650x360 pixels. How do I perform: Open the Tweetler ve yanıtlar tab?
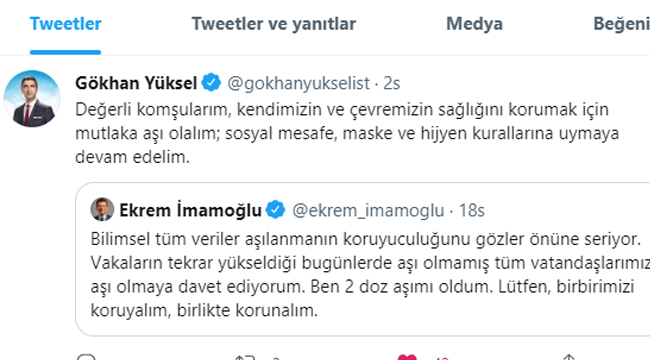274,24
